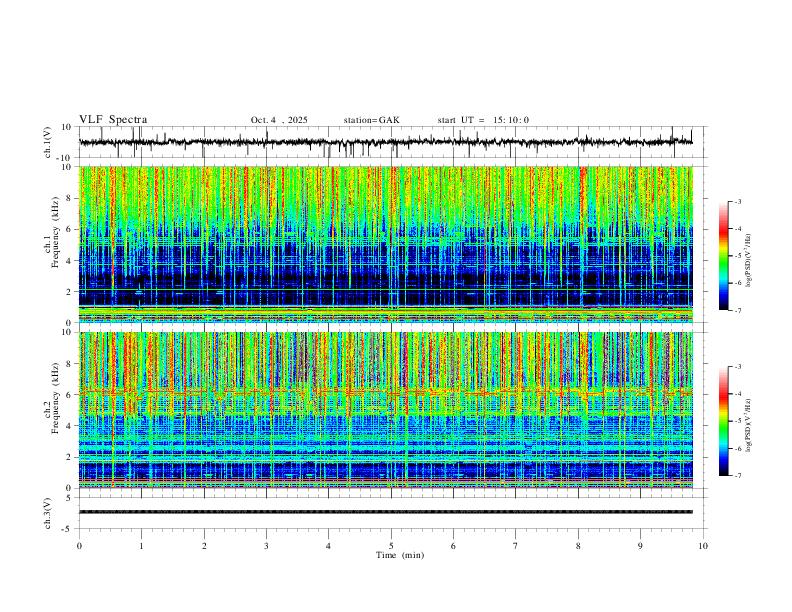Click the "9" tick on the time axis
Viewport: 792px width, 612px height.
(640, 546)
